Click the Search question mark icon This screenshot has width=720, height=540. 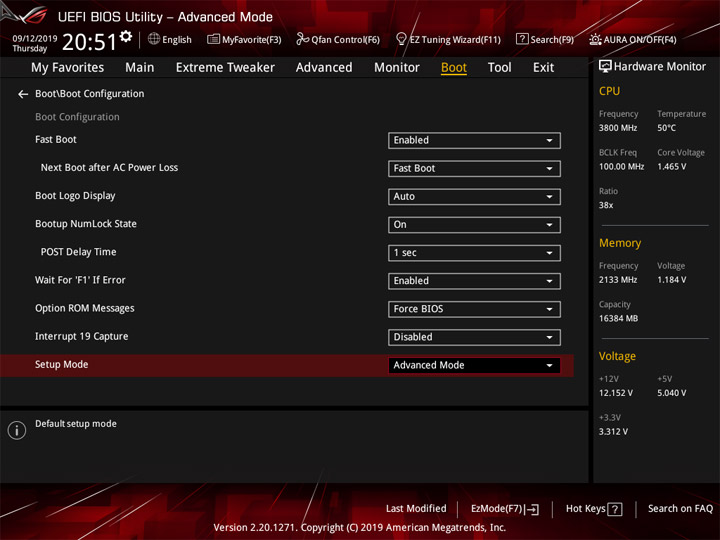tap(522, 39)
